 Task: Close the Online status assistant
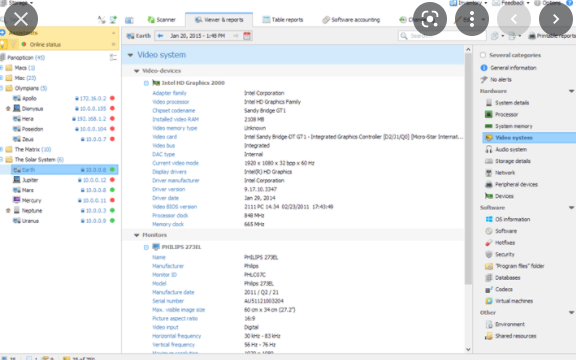[x=114, y=44]
